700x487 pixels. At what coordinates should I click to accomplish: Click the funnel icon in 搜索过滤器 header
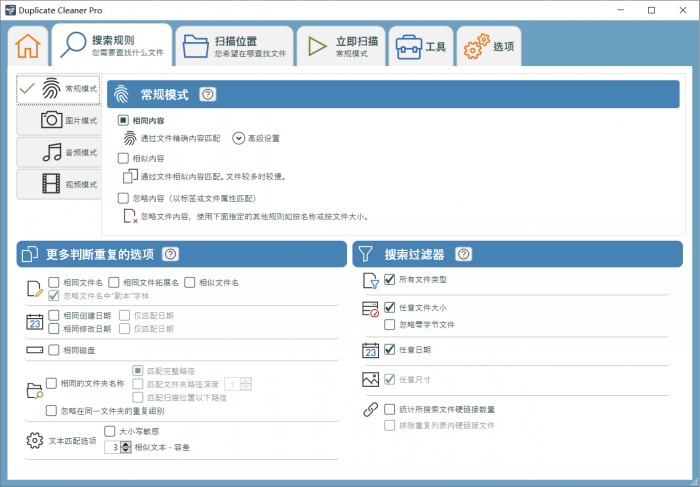pos(365,254)
